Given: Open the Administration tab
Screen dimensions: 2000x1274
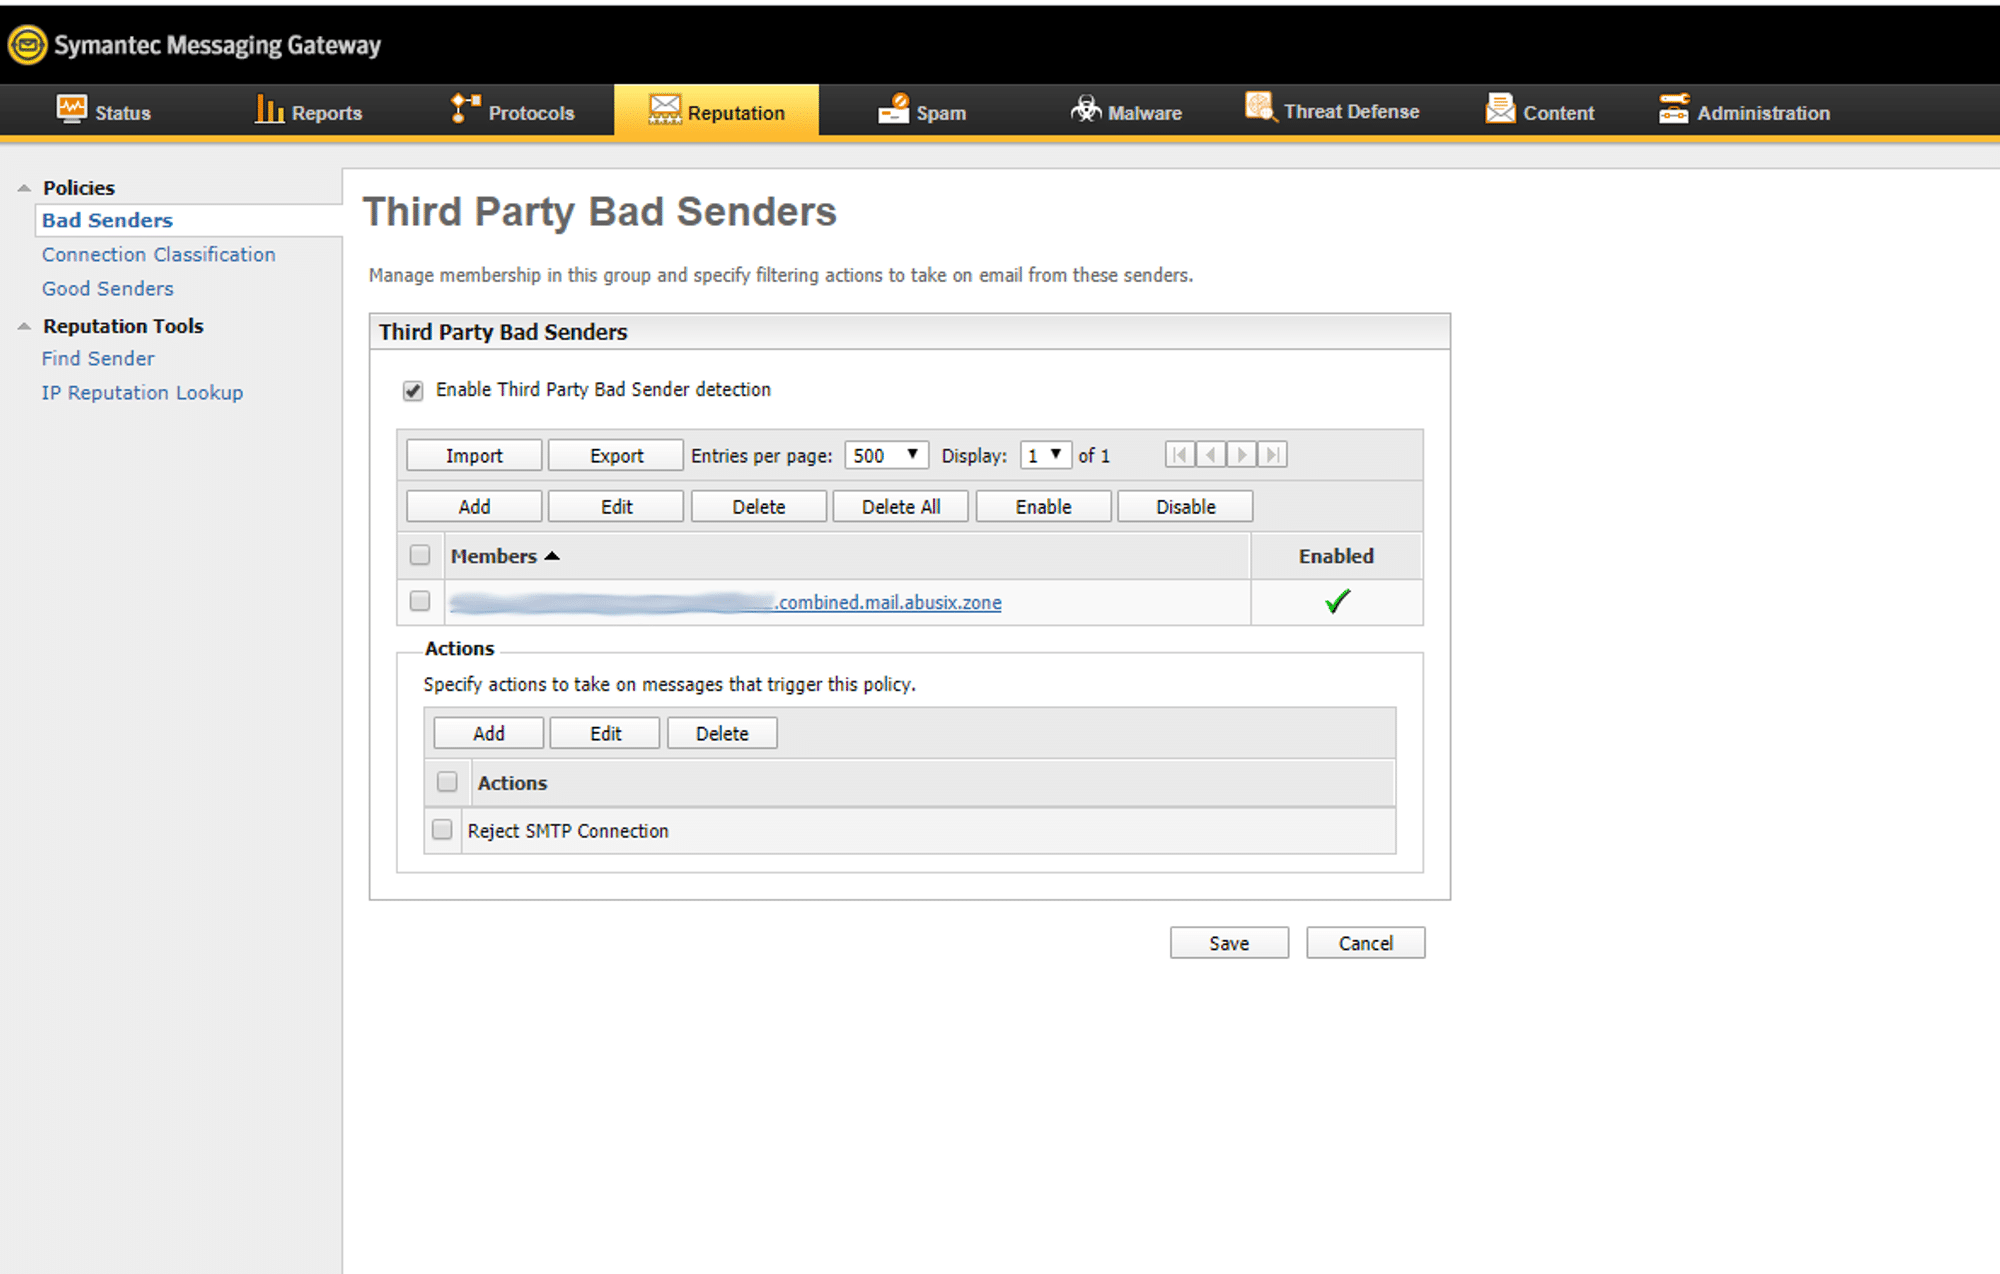Looking at the screenshot, I should (1745, 111).
